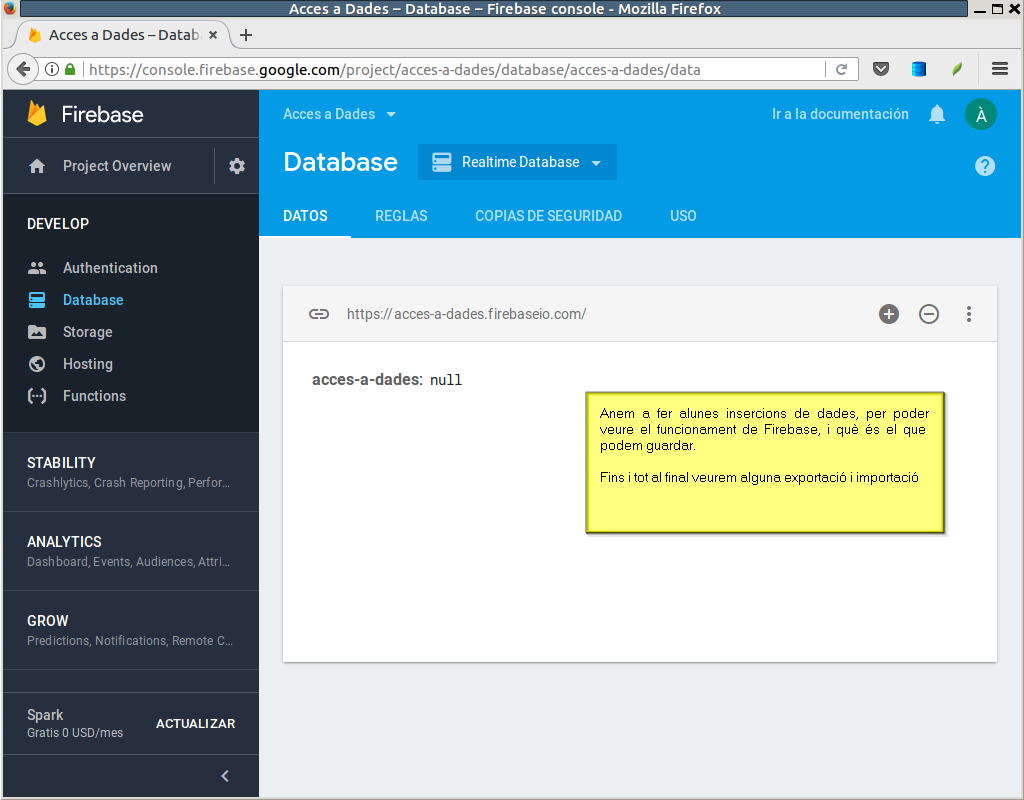Open the help question mark icon
The image size is (1024, 800).
(x=985, y=166)
